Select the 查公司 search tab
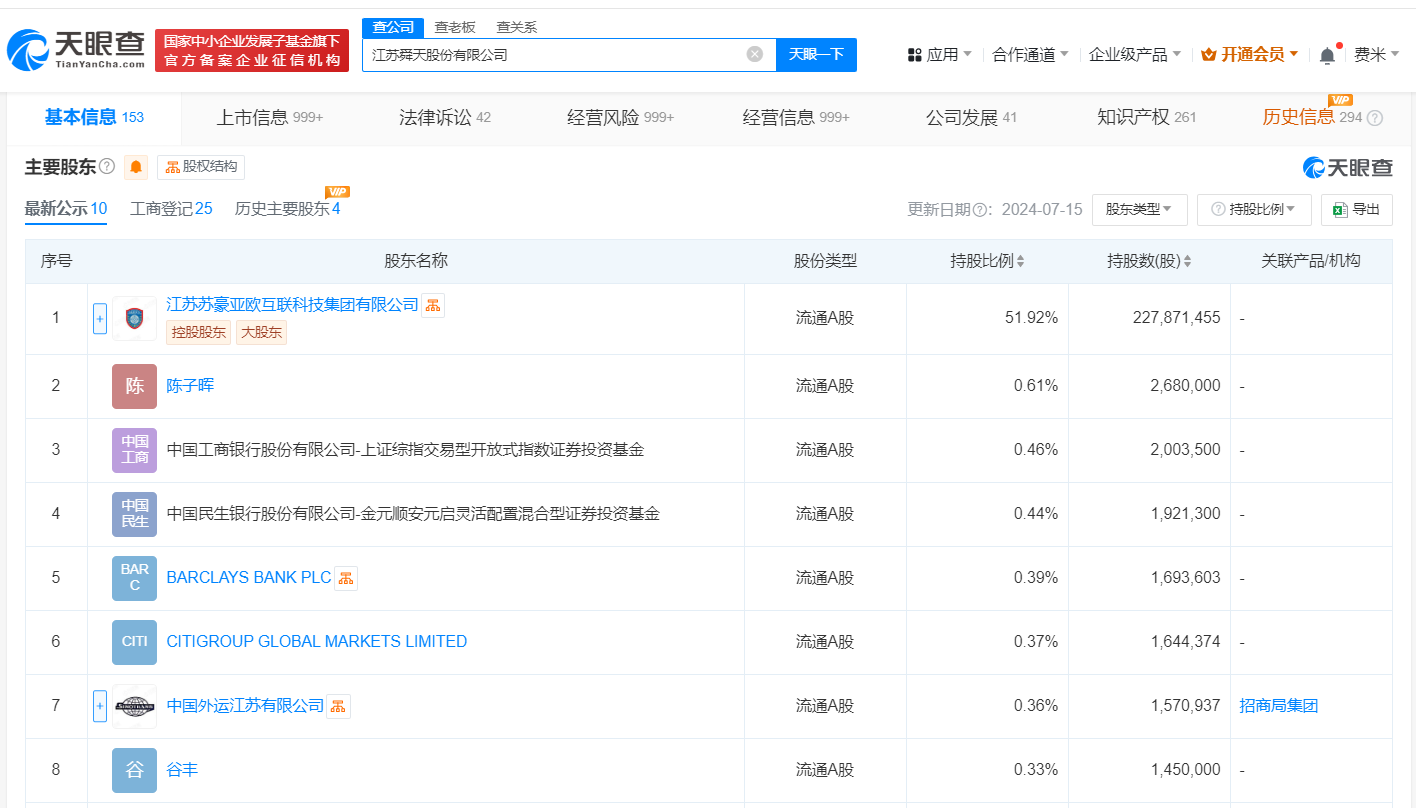 point(393,27)
